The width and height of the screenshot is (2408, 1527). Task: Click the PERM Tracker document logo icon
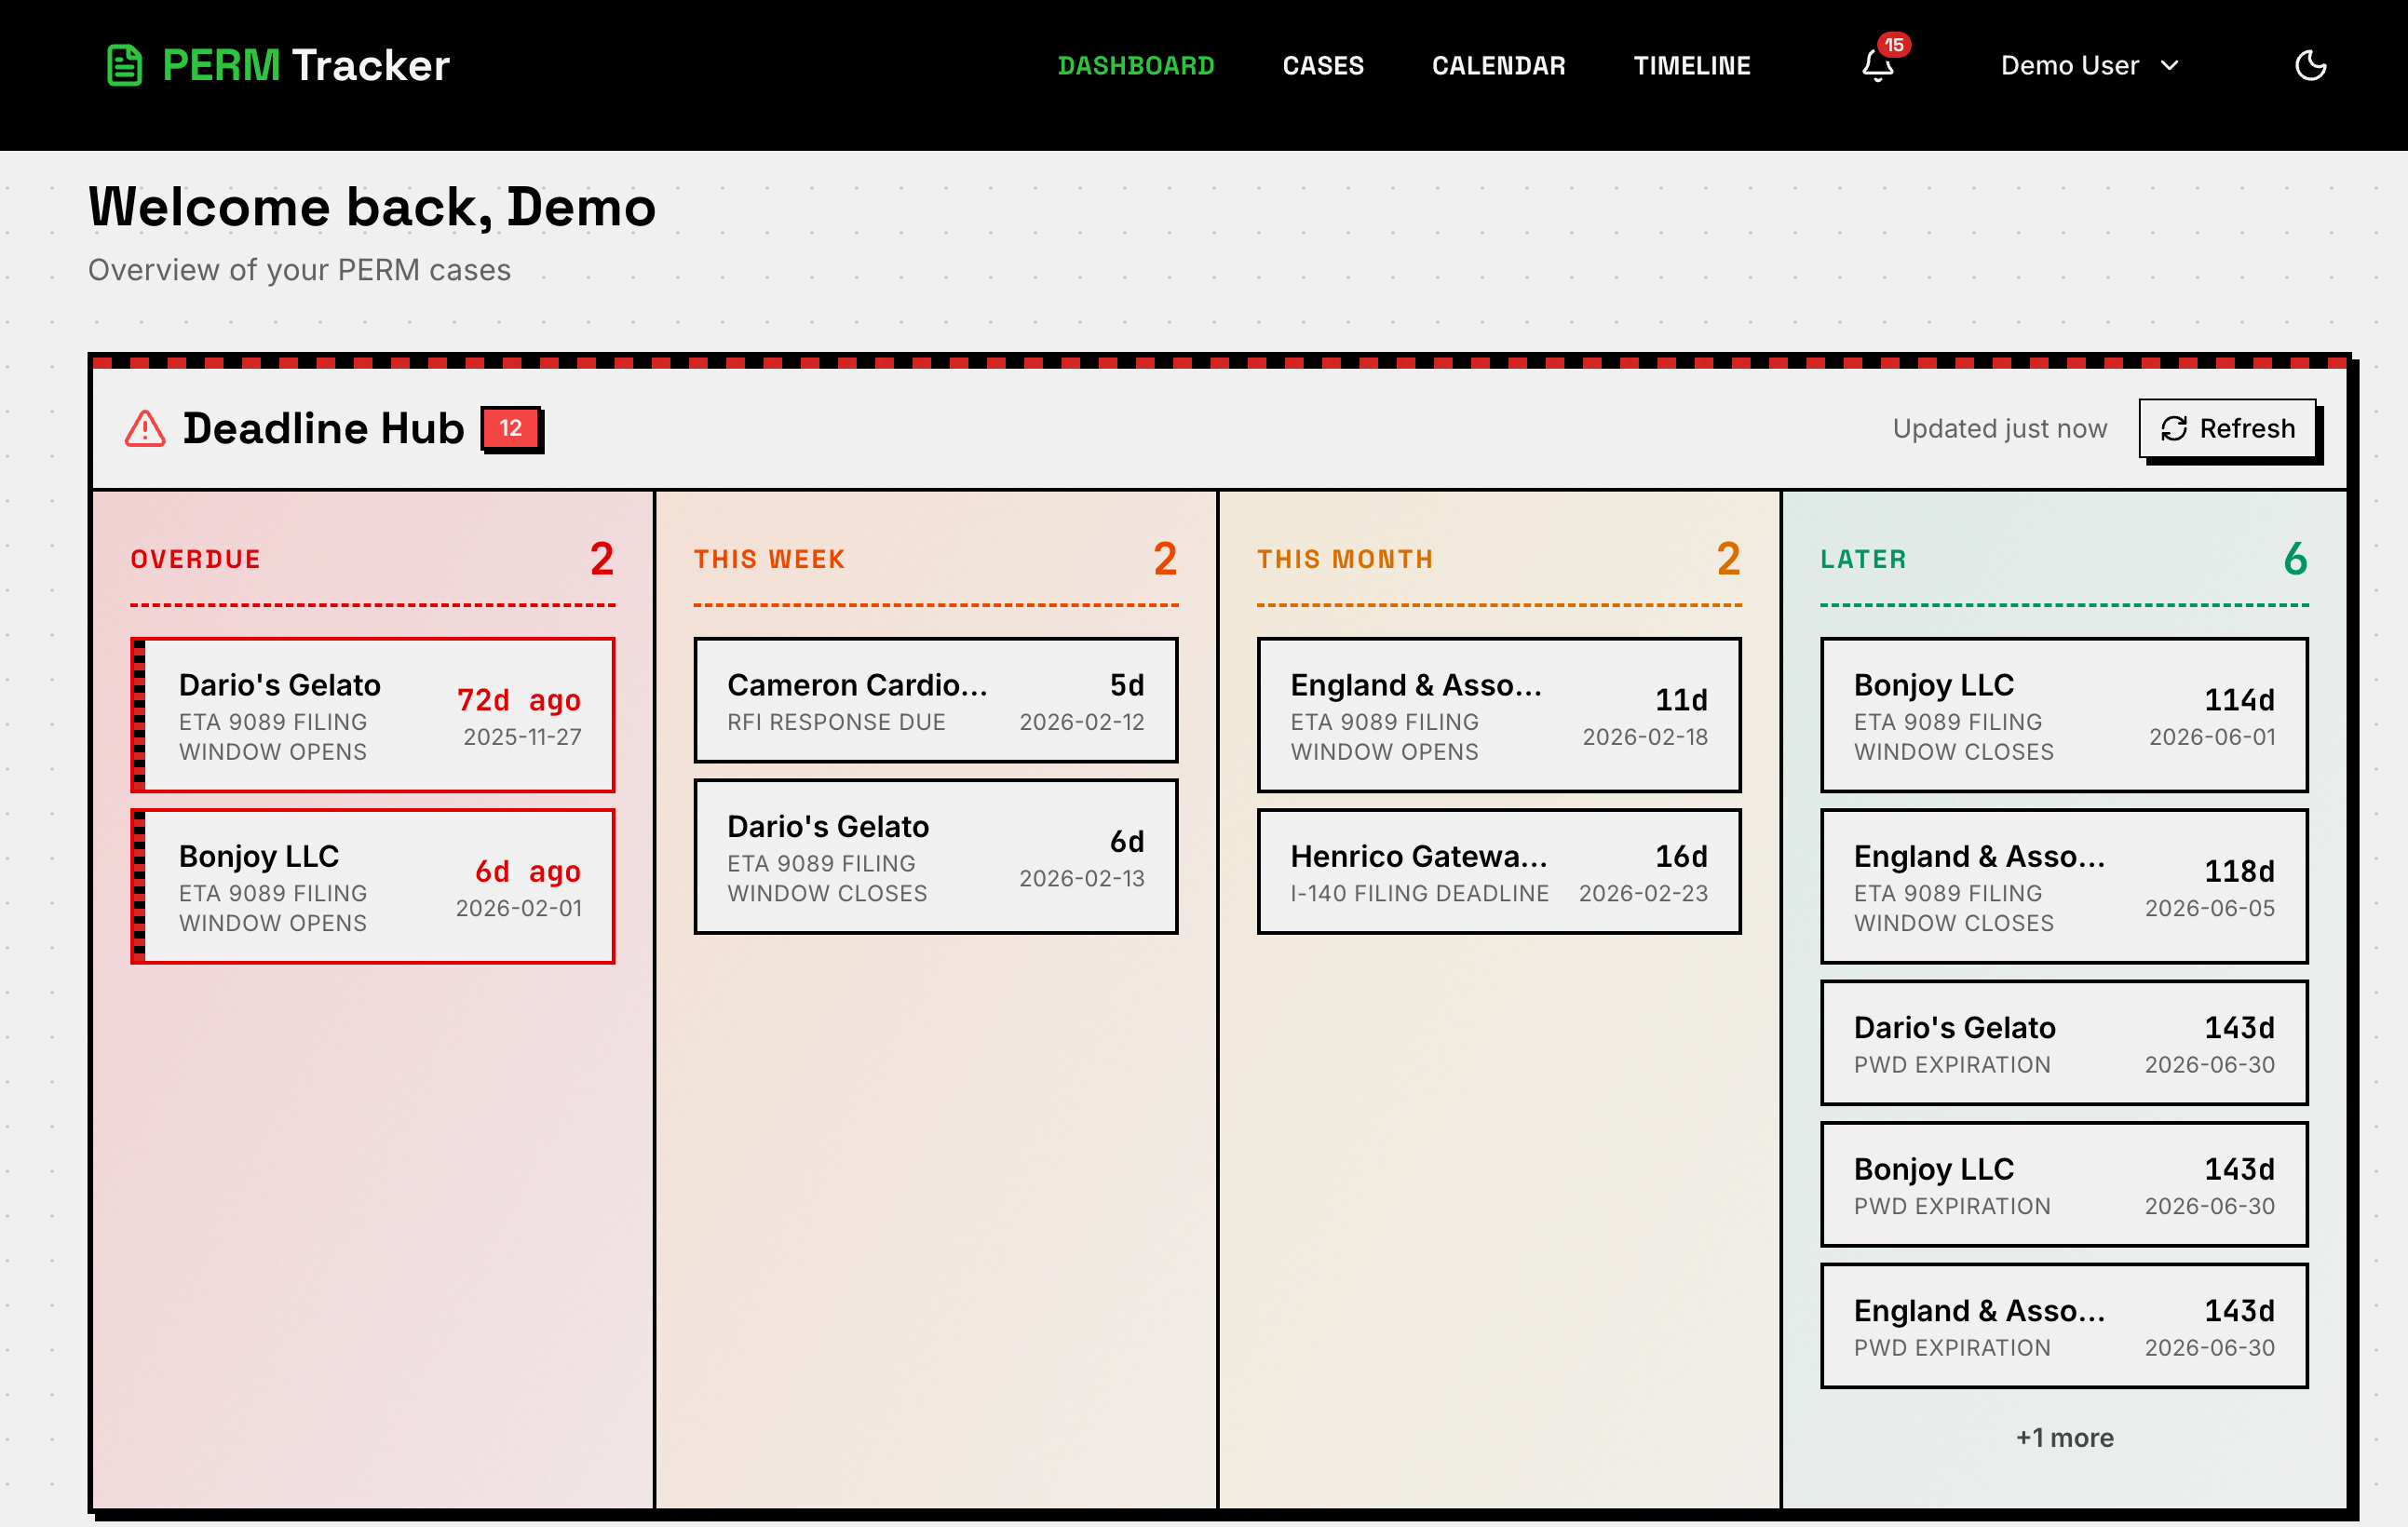click(x=123, y=65)
